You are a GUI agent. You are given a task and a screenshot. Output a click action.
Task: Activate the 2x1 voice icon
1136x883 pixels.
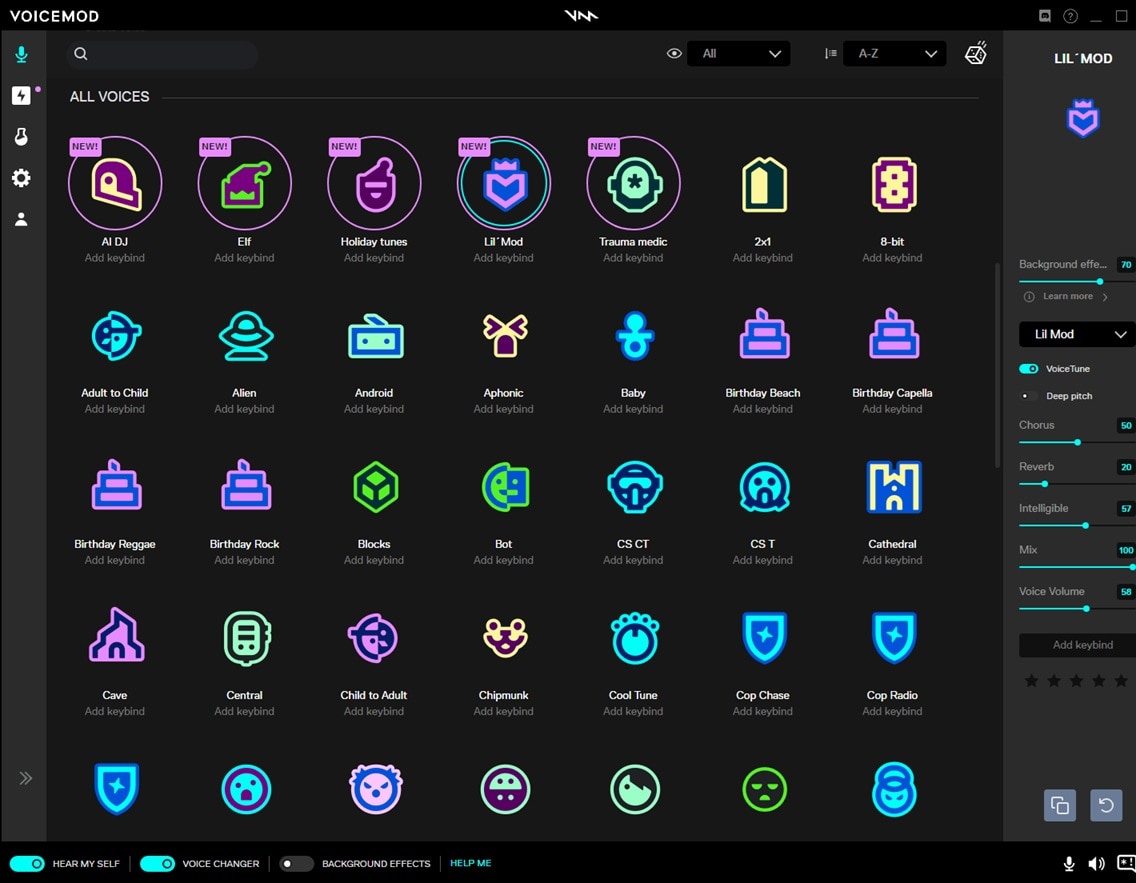(x=764, y=184)
